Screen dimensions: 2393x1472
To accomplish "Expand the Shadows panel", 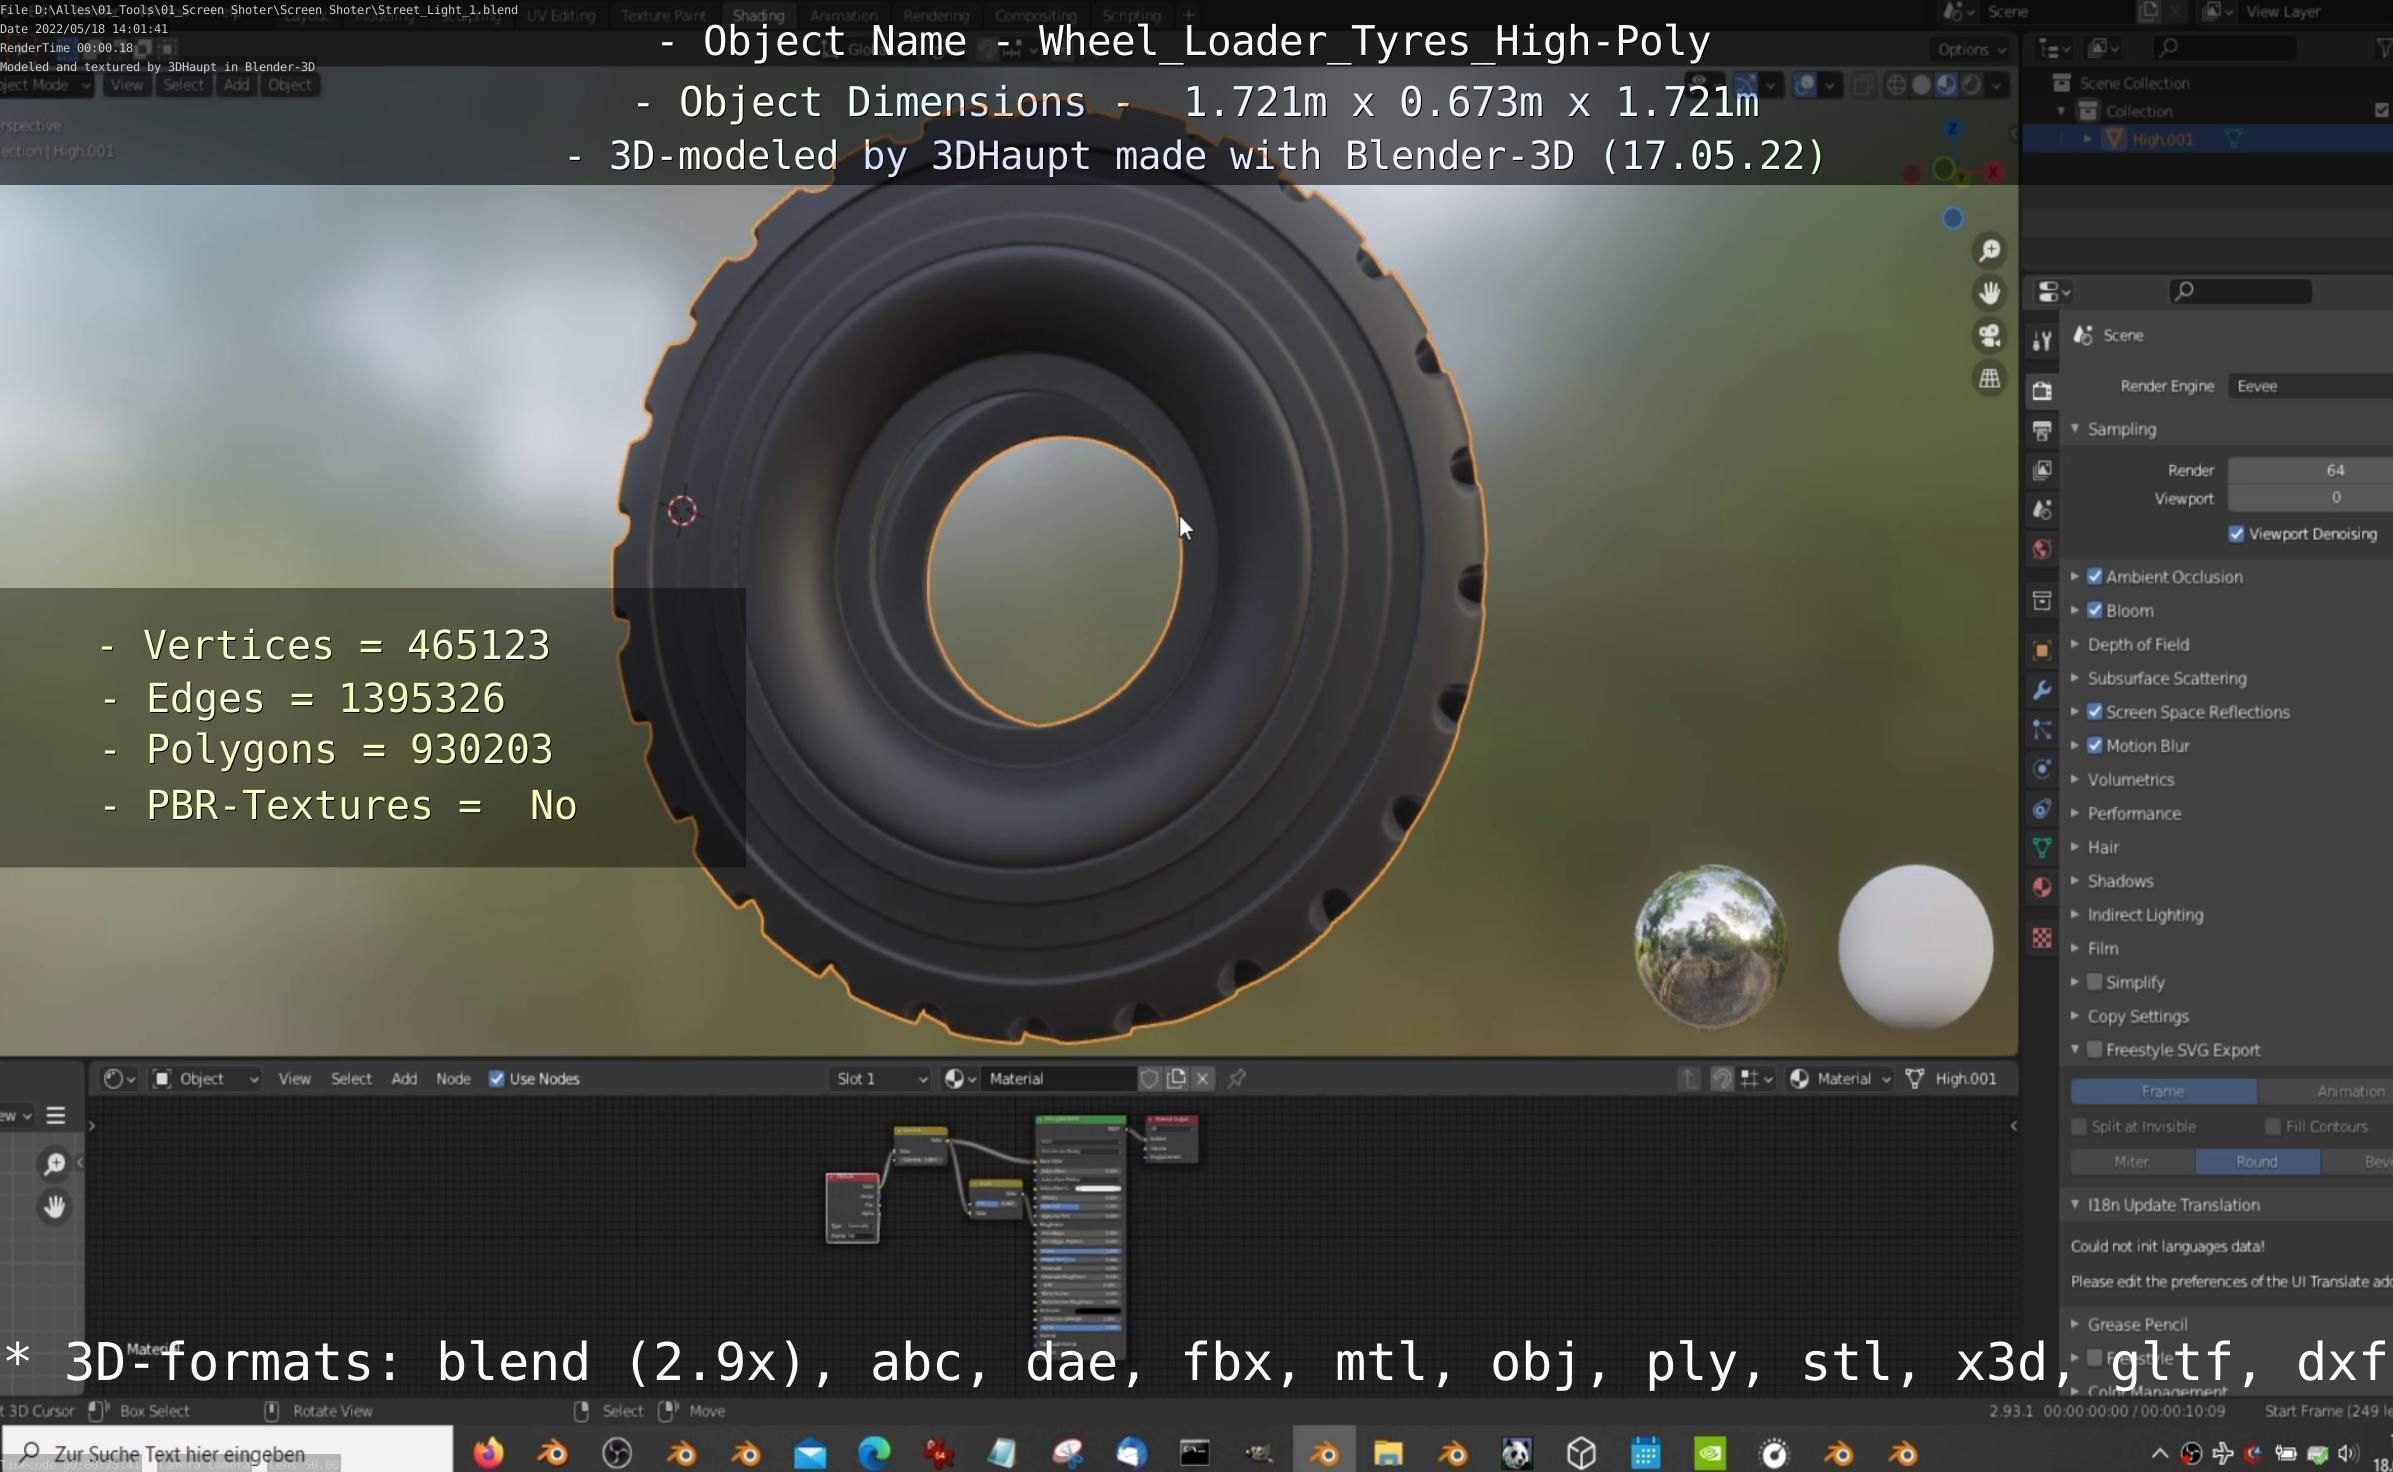I will (x=2120, y=881).
